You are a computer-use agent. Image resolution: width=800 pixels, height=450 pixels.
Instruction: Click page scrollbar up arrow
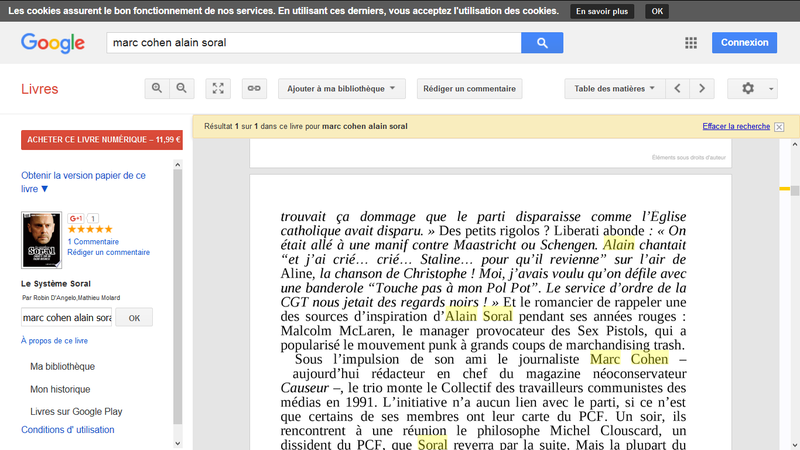[x=795, y=143]
